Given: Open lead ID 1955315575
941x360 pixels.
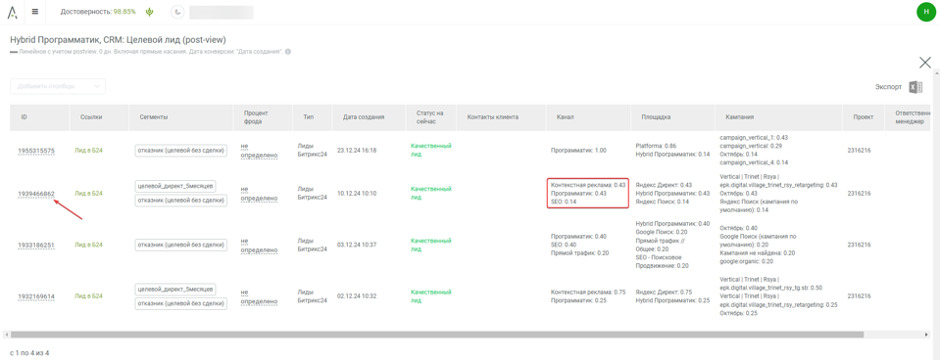Looking at the screenshot, I should pos(36,151).
